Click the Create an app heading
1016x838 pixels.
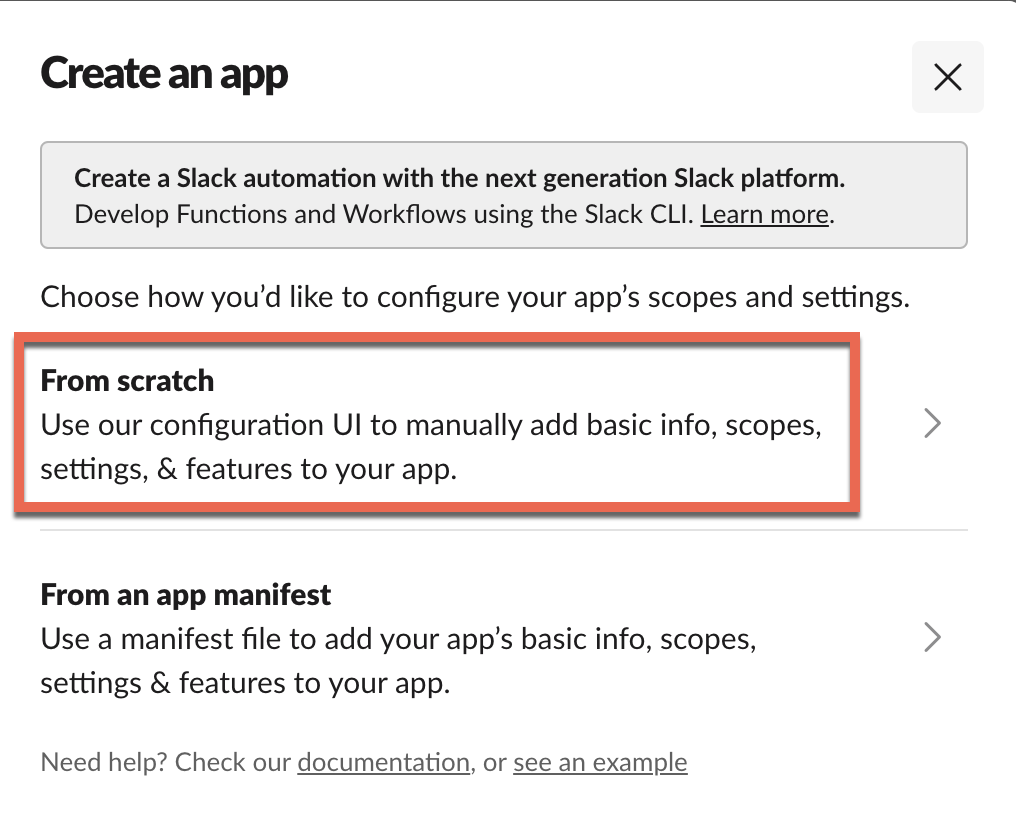coord(164,75)
